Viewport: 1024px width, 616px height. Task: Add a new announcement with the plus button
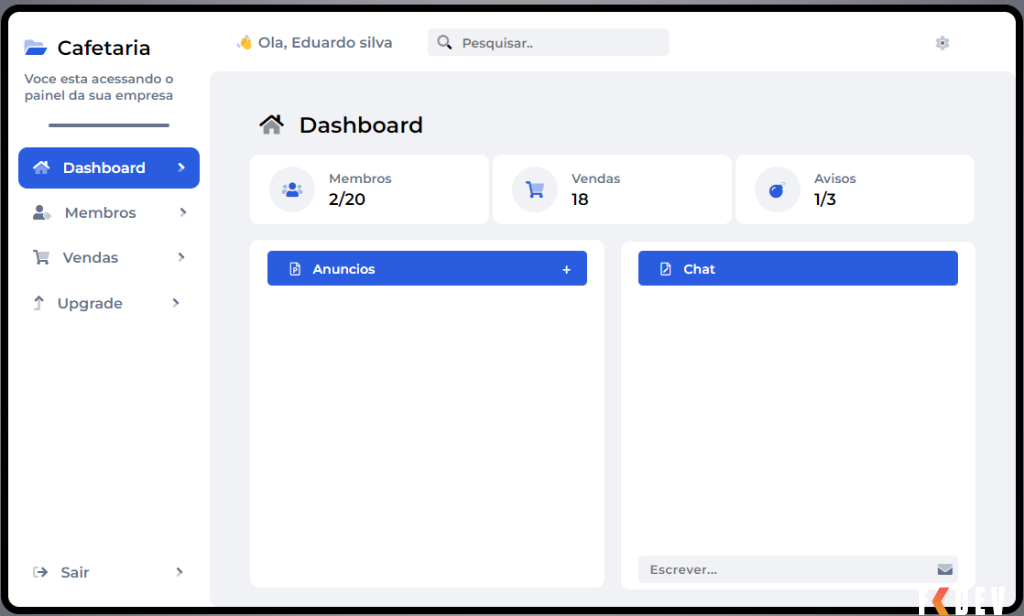567,268
